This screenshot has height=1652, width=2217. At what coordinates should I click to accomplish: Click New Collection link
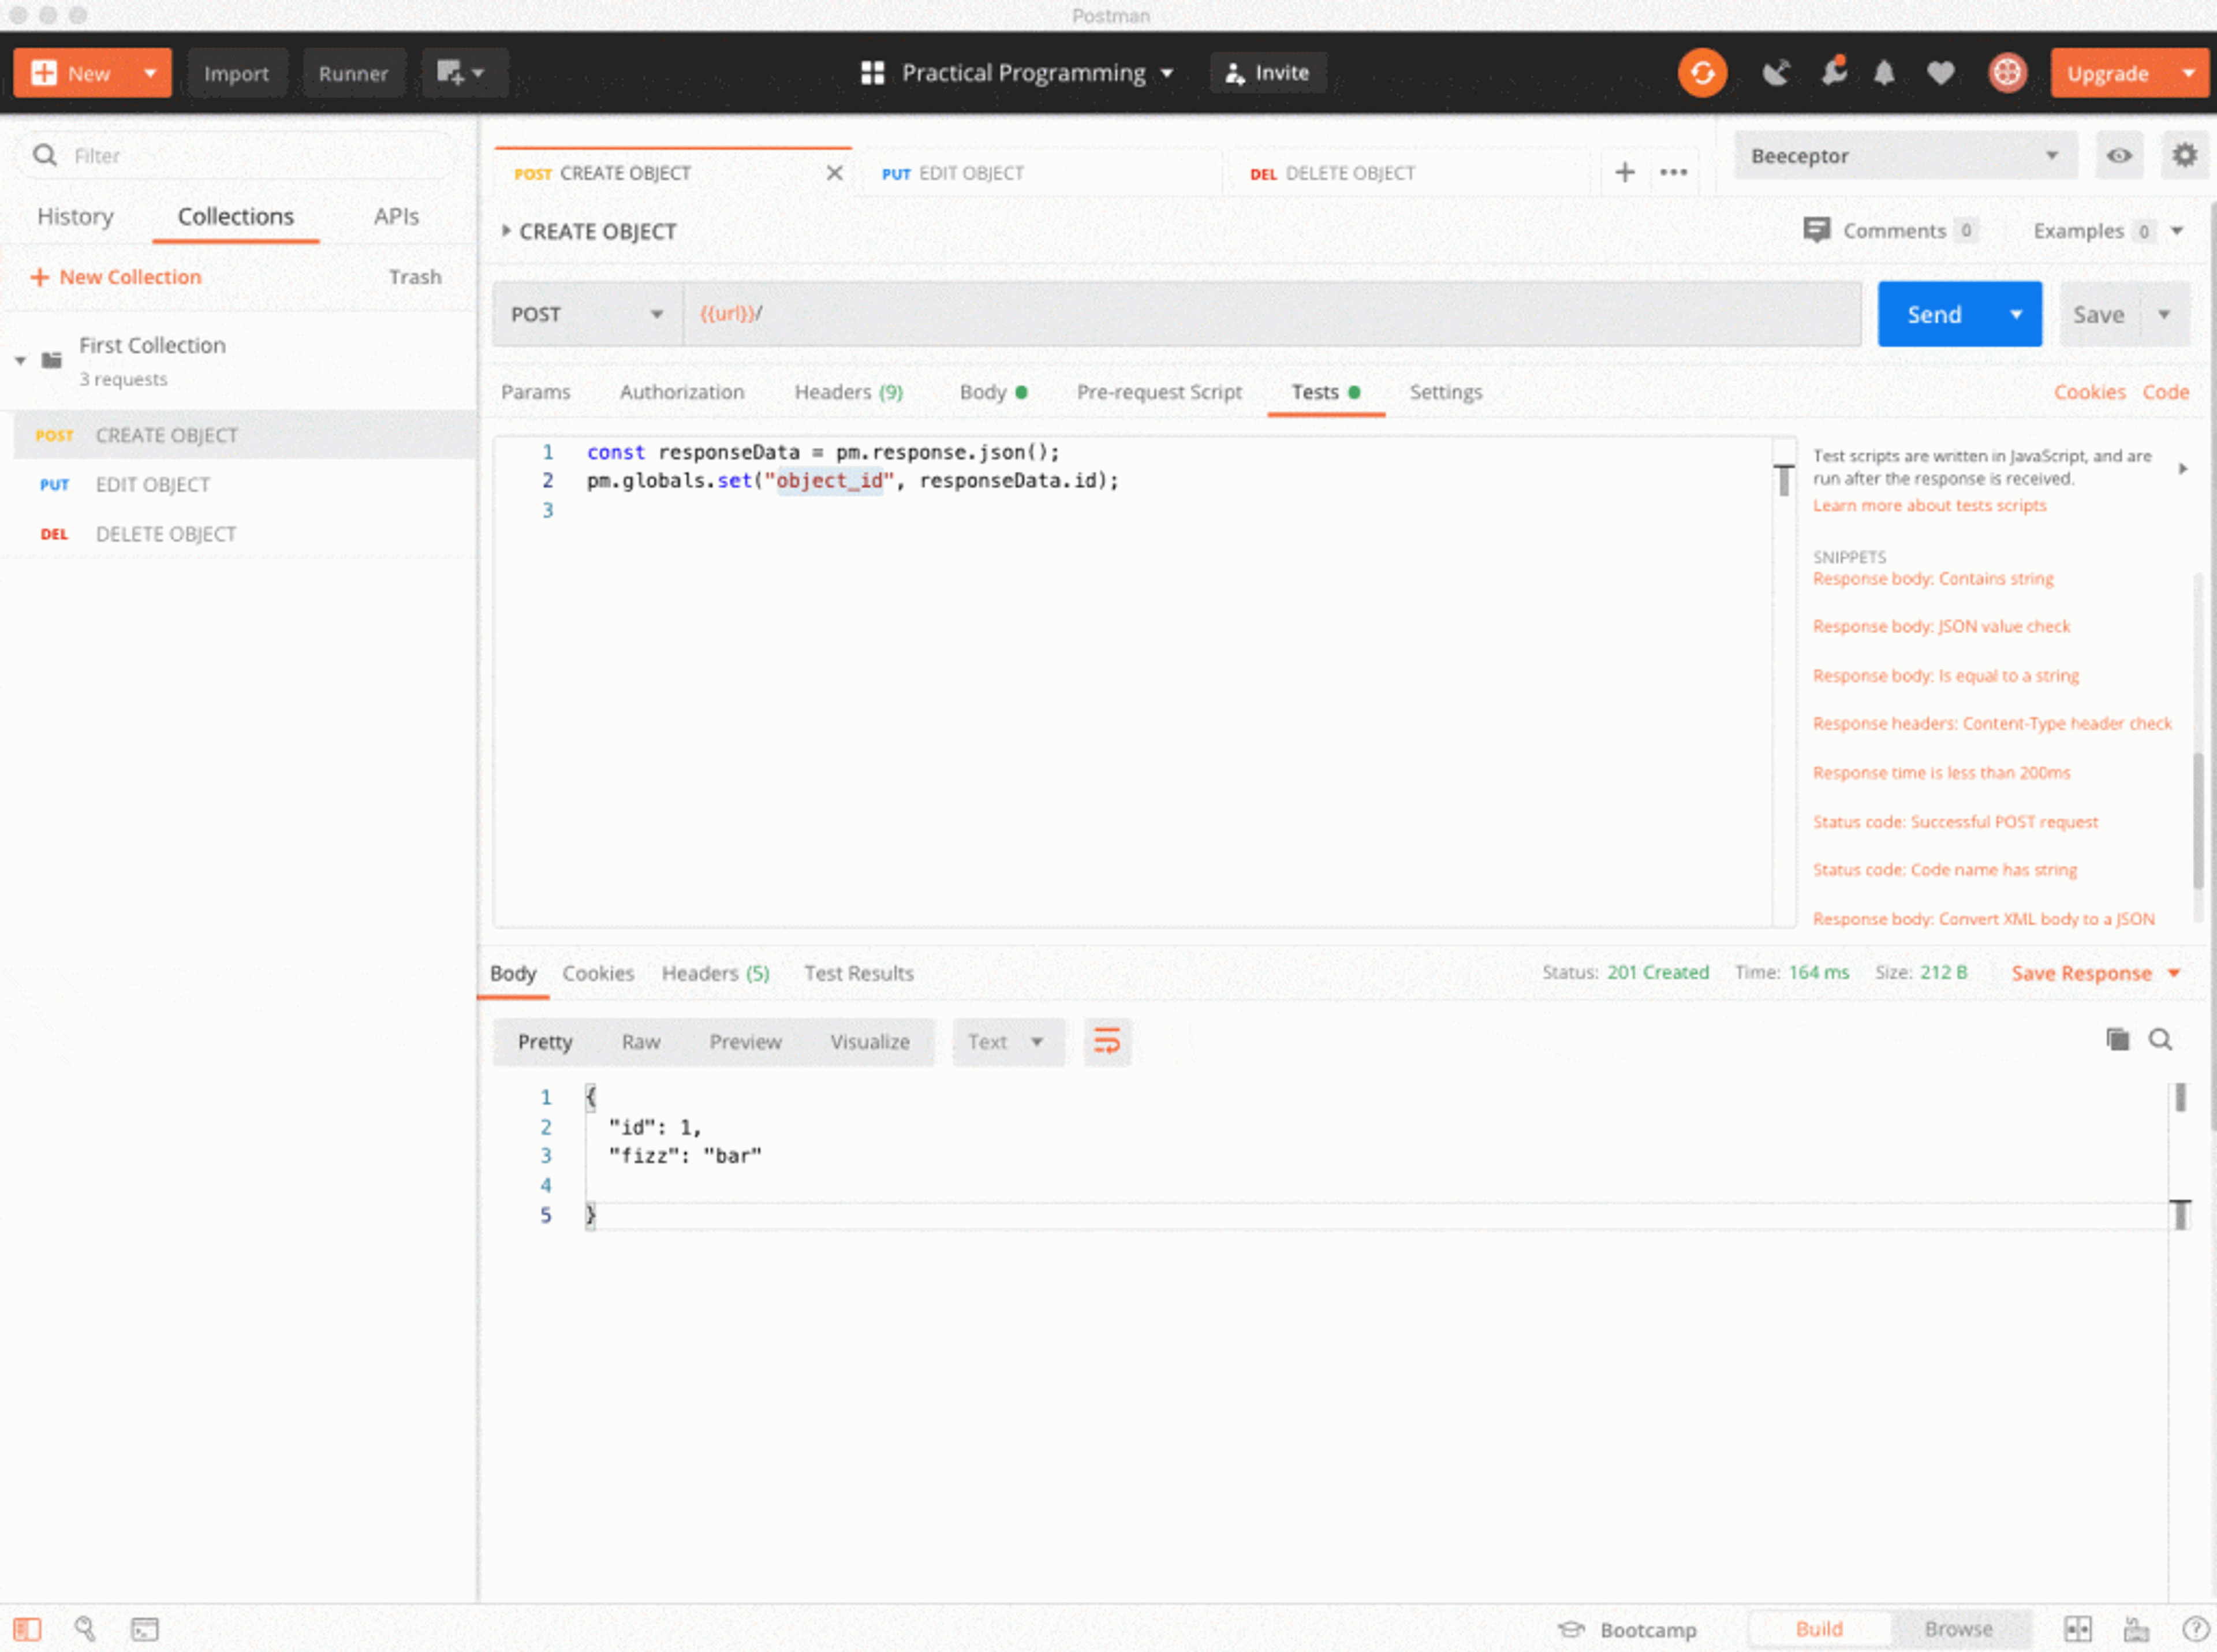[x=116, y=277]
